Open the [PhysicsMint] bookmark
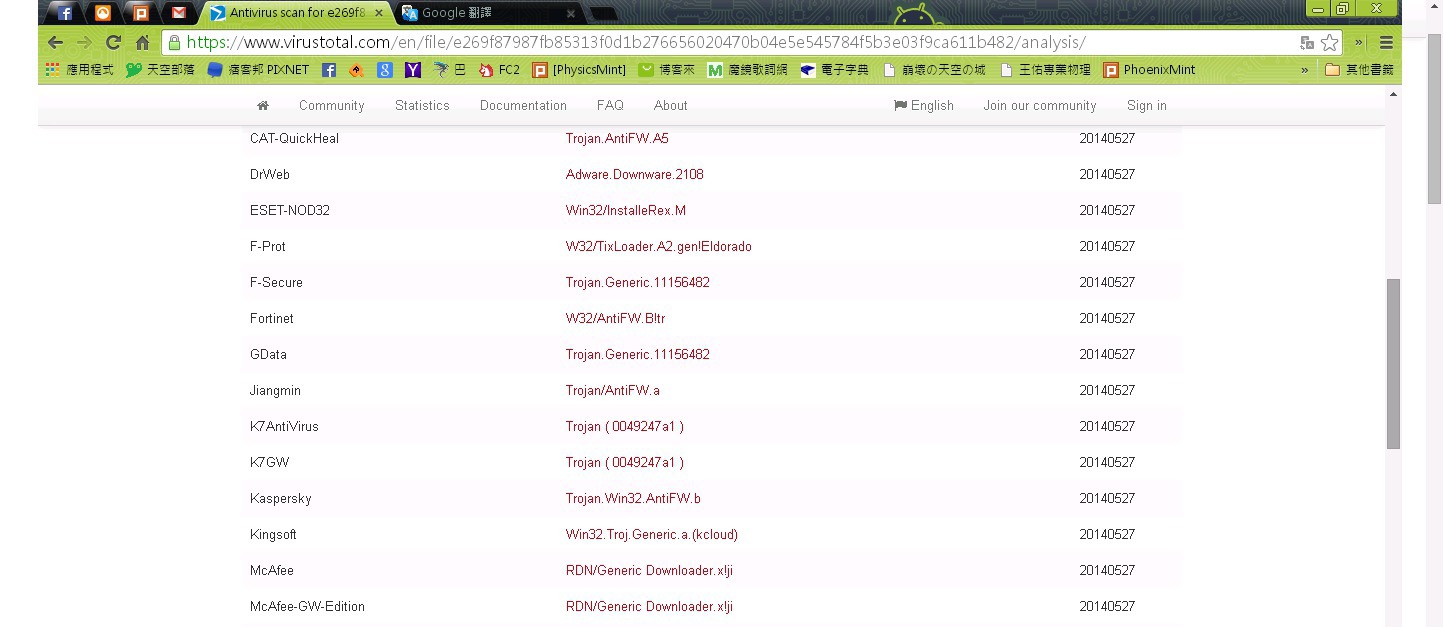The image size is (1443, 627). tap(579, 70)
